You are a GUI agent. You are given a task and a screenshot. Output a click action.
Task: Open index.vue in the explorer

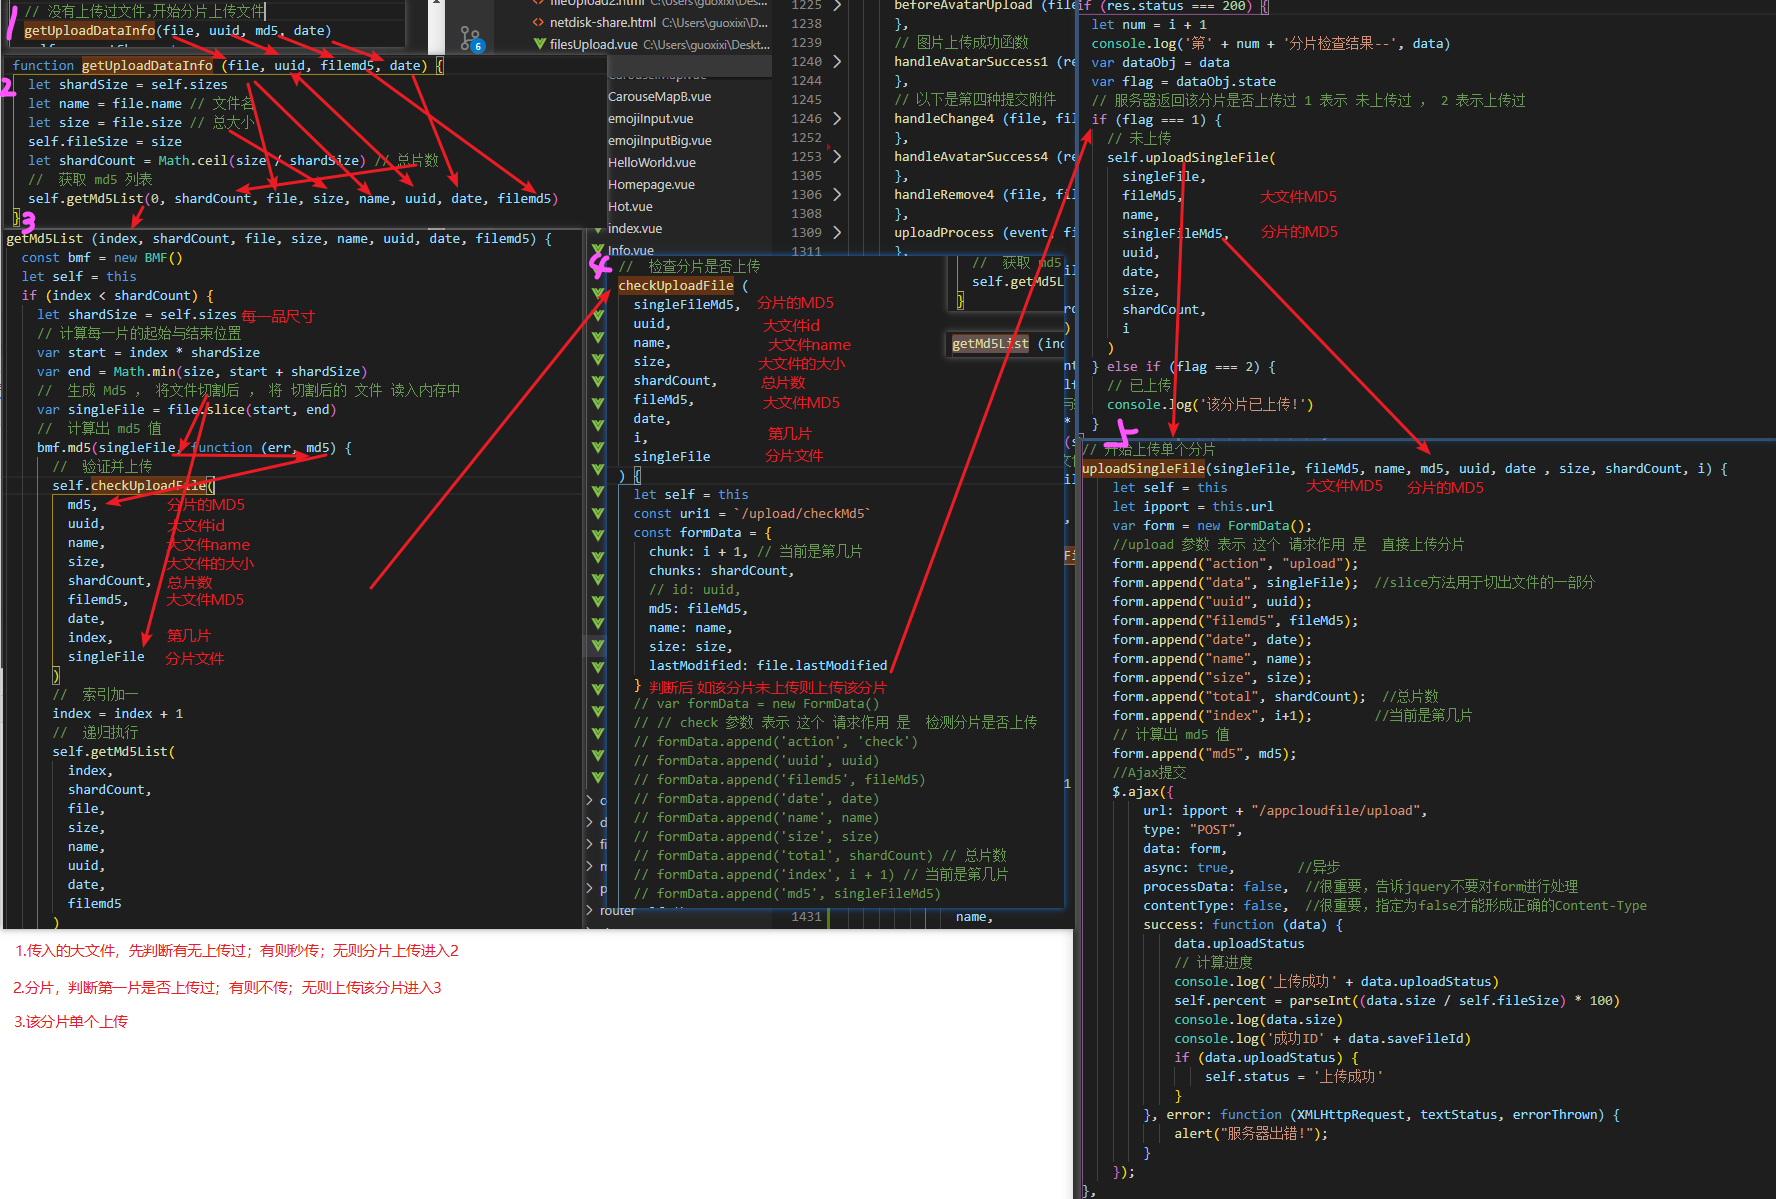(x=635, y=229)
